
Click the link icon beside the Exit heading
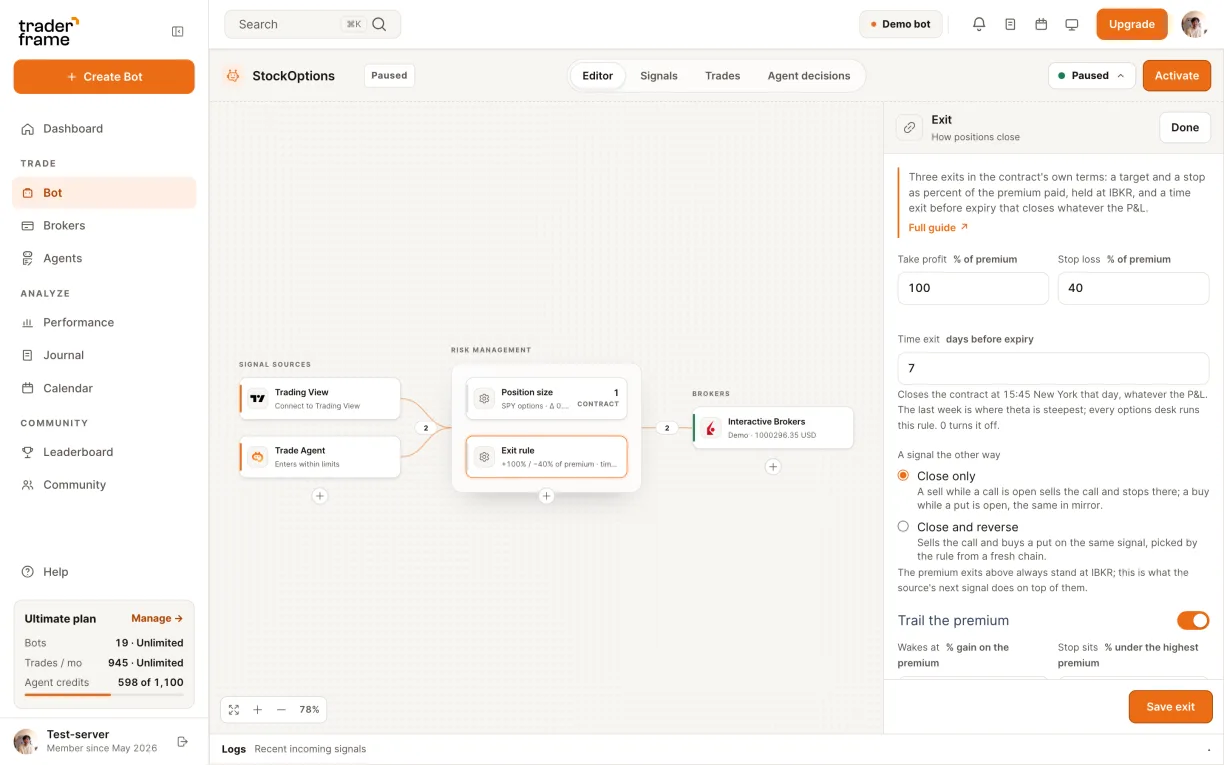pyautogui.click(x=909, y=128)
